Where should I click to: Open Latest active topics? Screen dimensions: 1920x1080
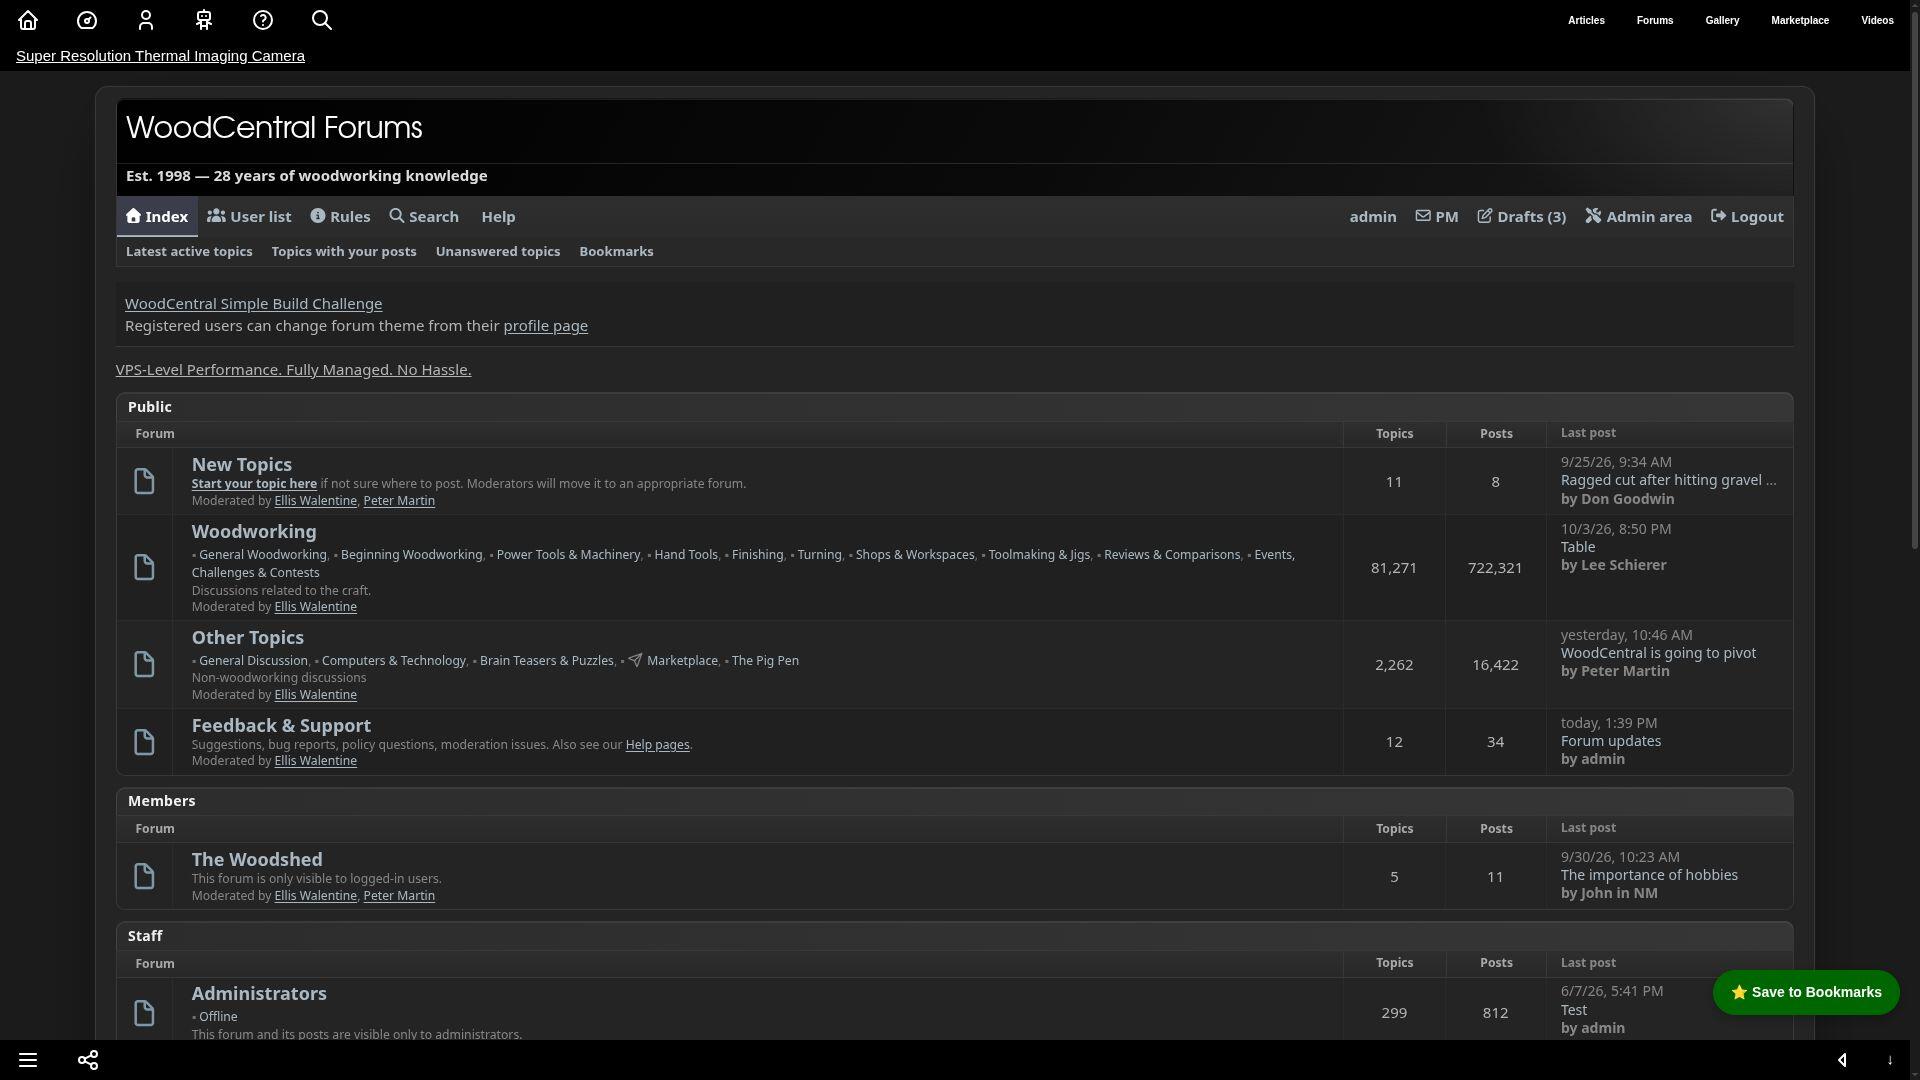(x=189, y=251)
